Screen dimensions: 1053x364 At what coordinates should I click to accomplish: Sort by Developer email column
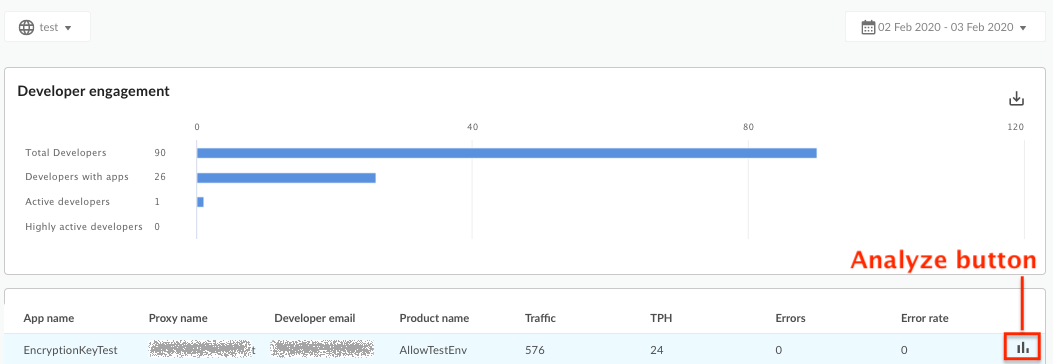315,318
